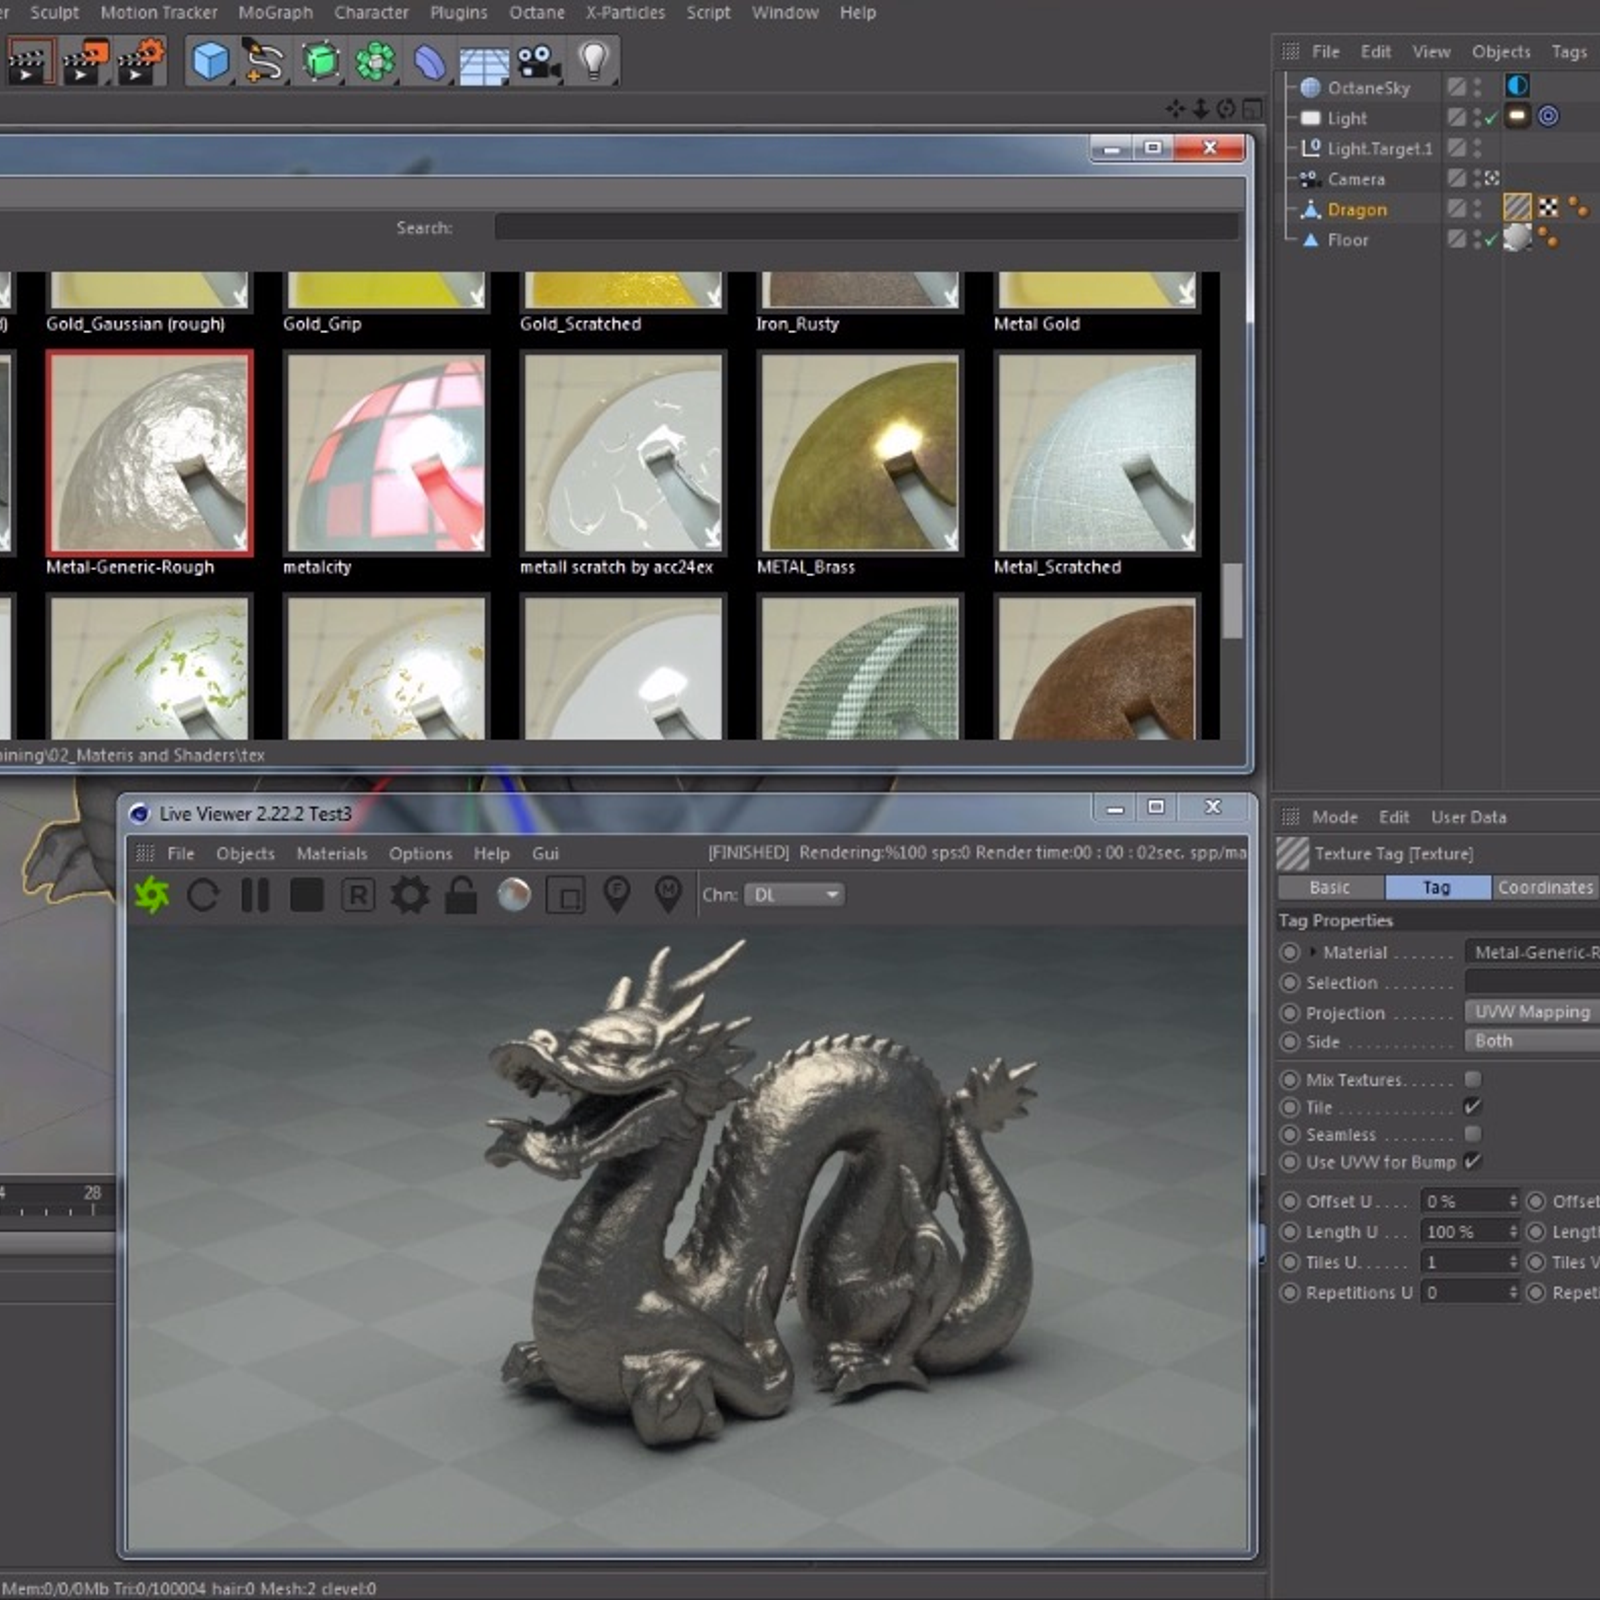The height and width of the screenshot is (1600, 1600).
Task: Select the metalcity material thumbnail
Action: [x=385, y=452]
